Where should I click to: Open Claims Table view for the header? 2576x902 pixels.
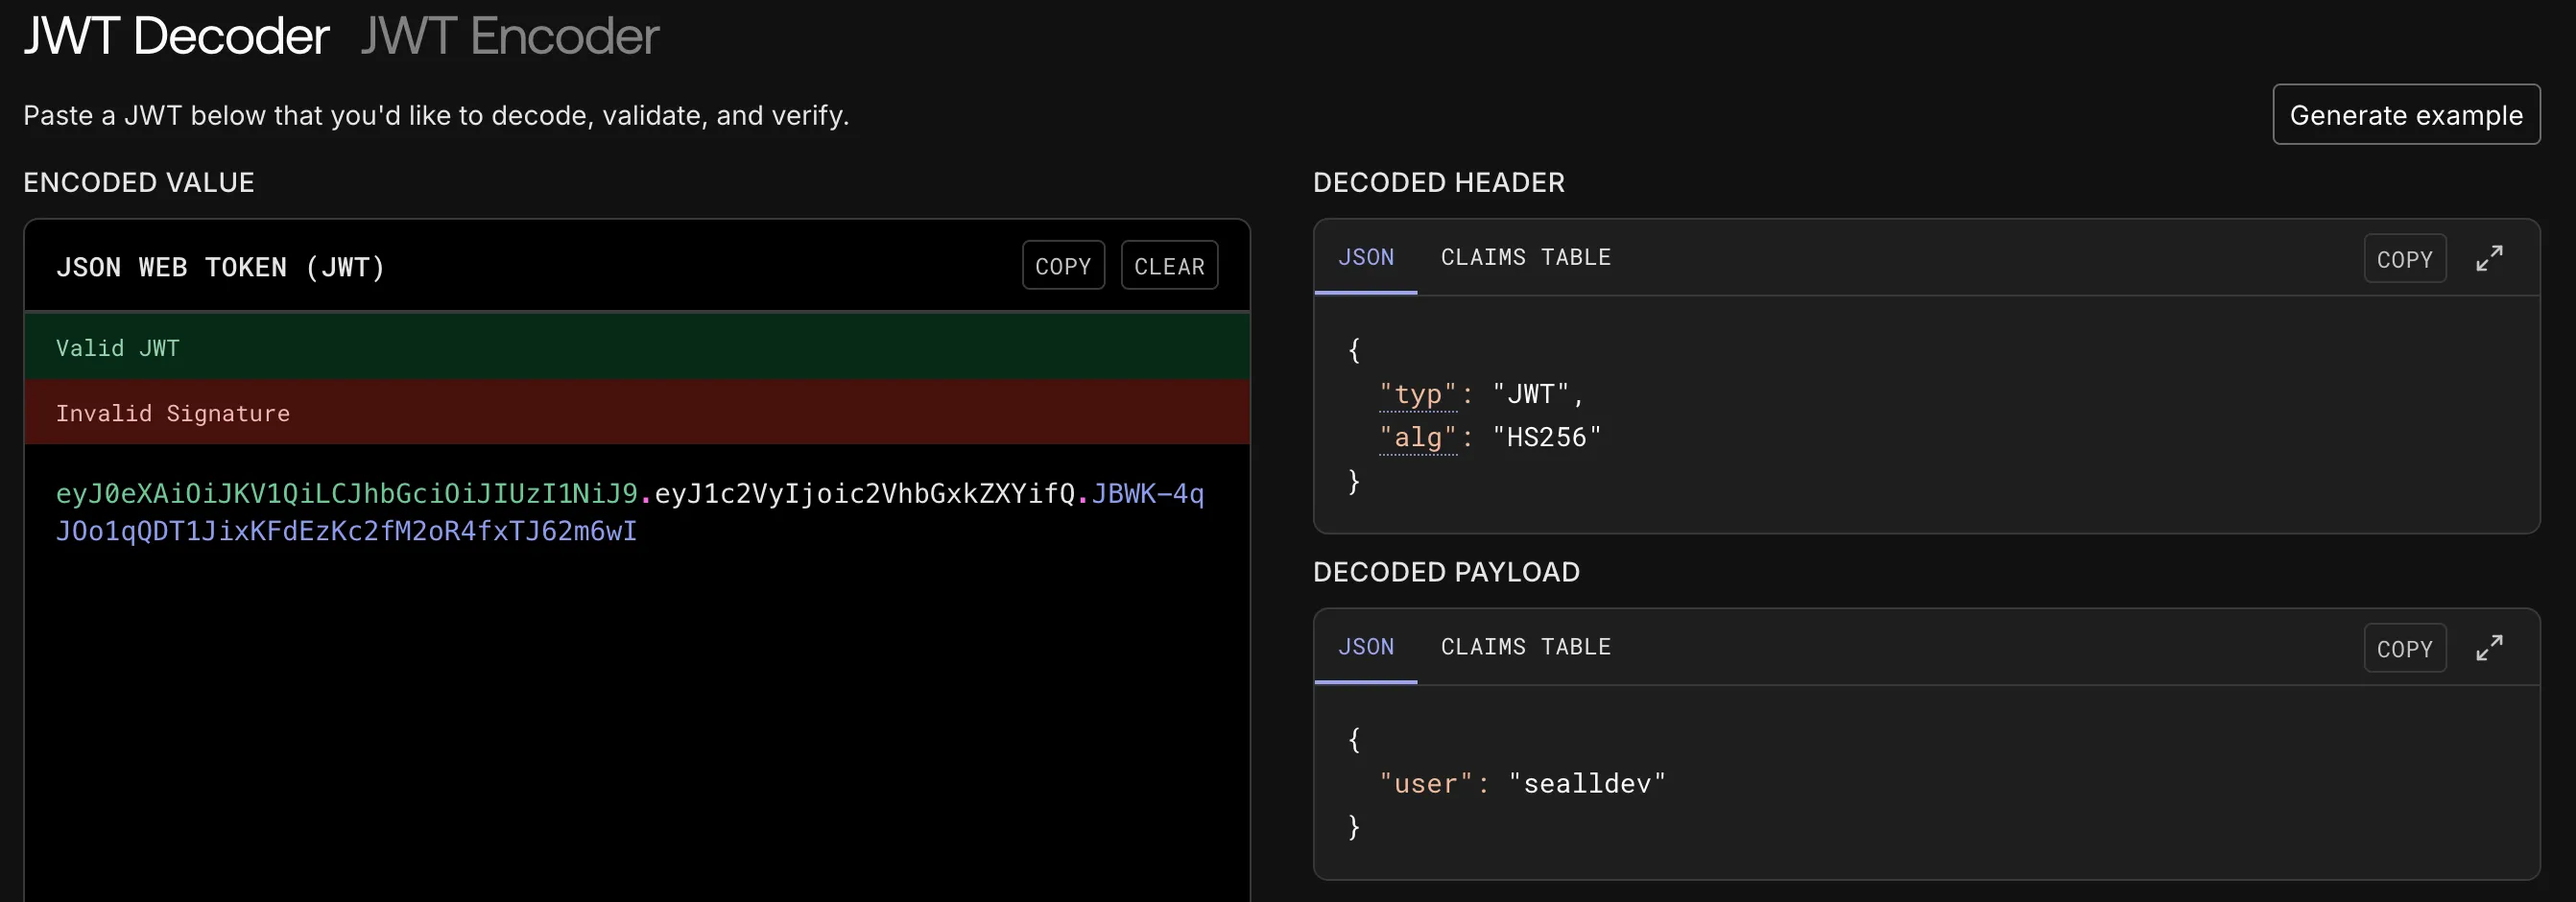click(x=1525, y=257)
